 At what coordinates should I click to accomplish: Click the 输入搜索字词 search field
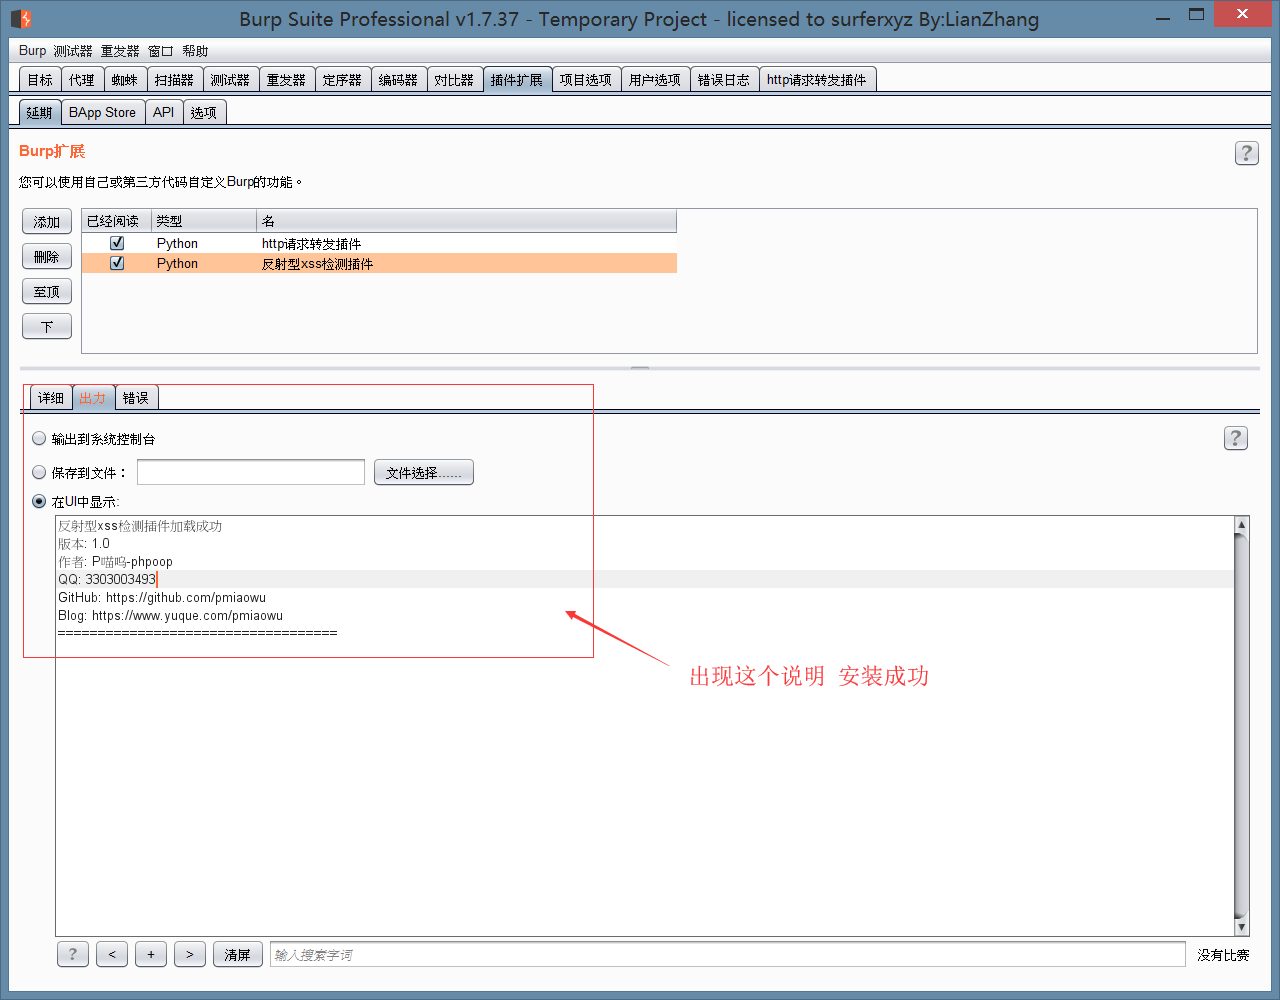[728, 954]
